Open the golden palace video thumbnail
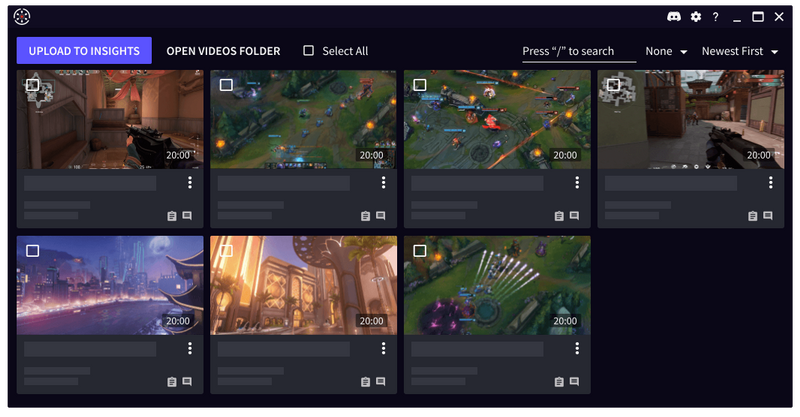Image resolution: width=800 pixels, height=417 pixels. point(304,285)
